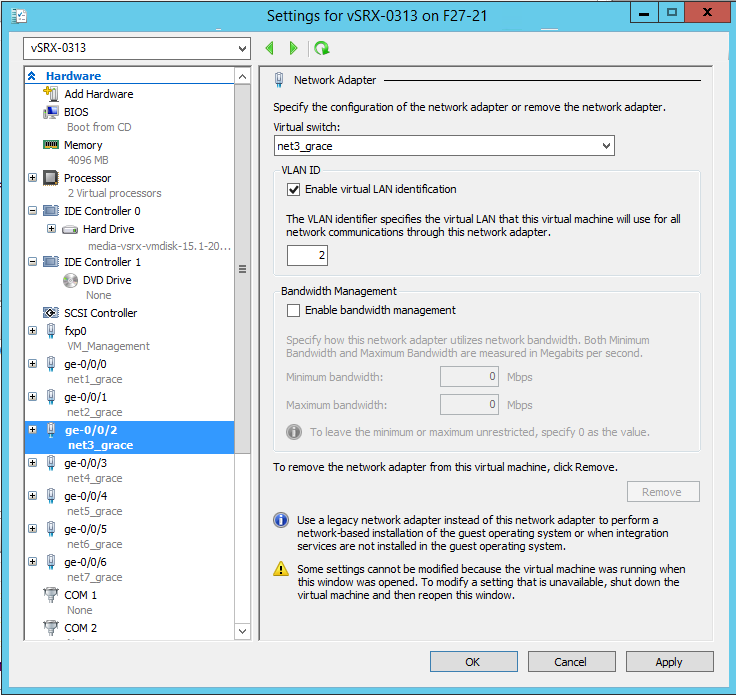This screenshot has width=736, height=695.
Task: Select the ge-0/0/3 adapter icon
Action: 51,463
